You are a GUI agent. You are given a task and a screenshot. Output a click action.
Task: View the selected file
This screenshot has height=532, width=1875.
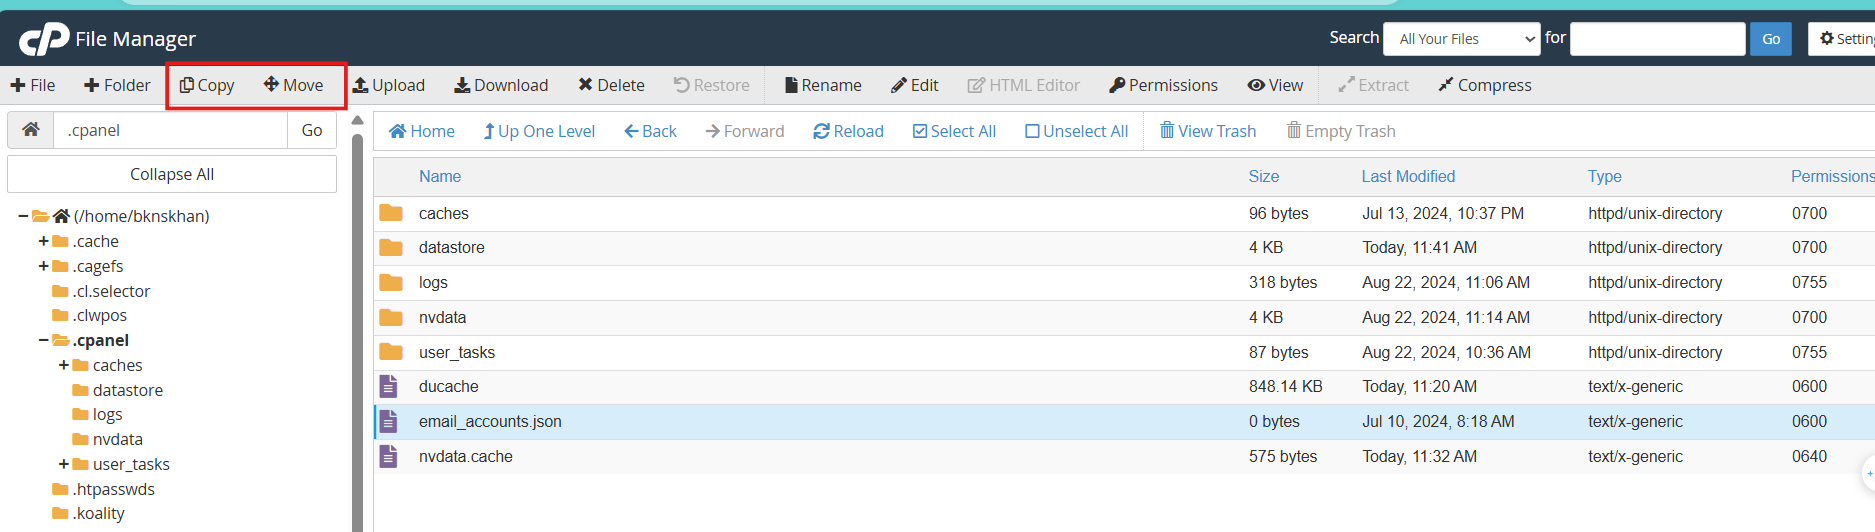pos(1275,85)
